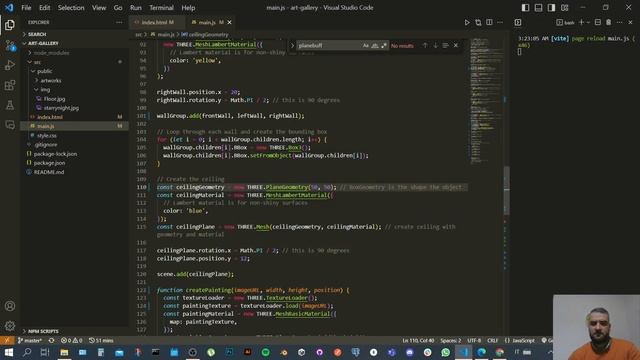Expand the NPM SCRIPTS section

coord(43,331)
